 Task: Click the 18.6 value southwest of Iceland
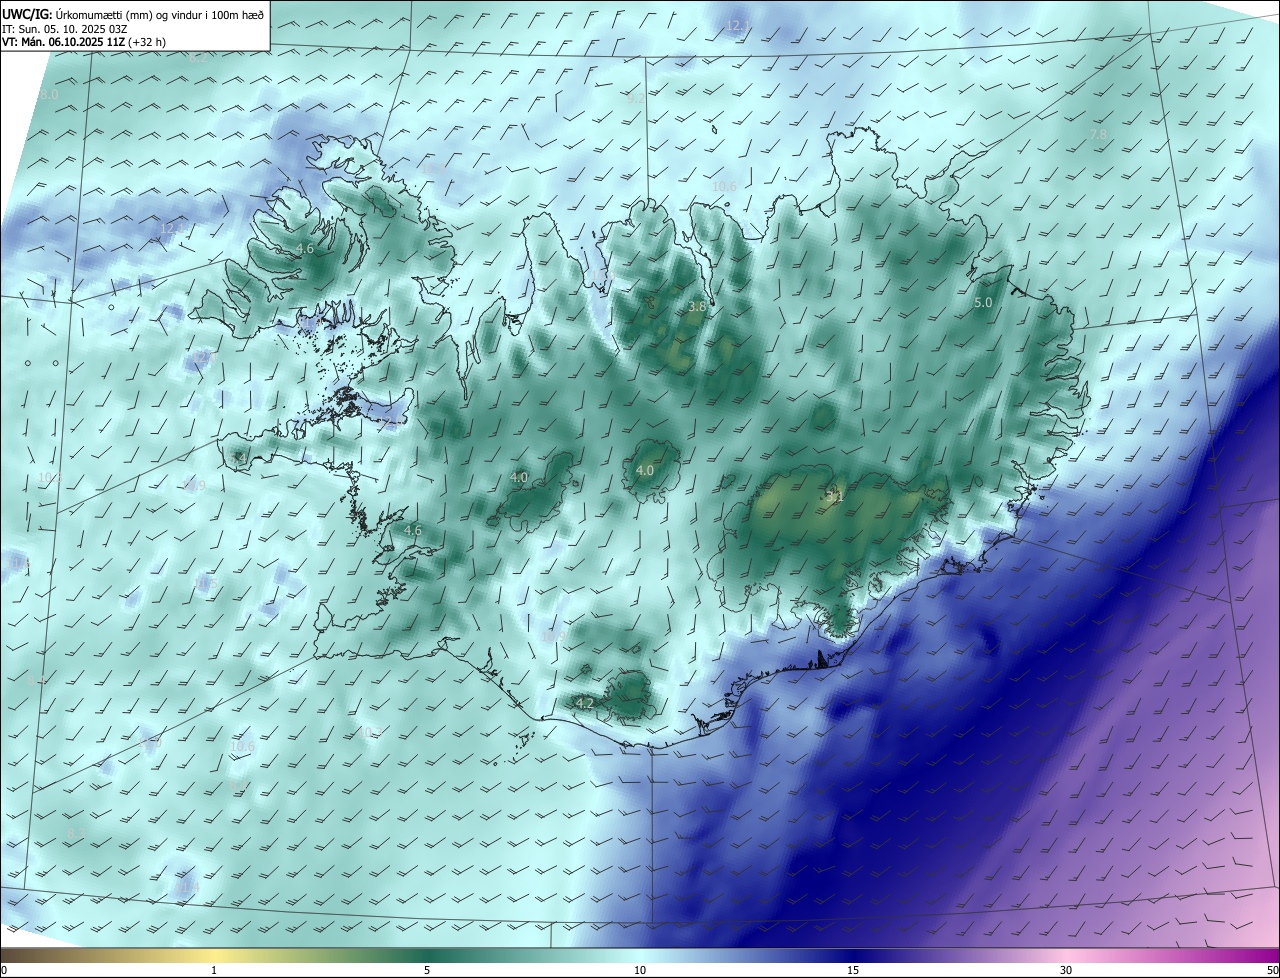[x=242, y=746]
